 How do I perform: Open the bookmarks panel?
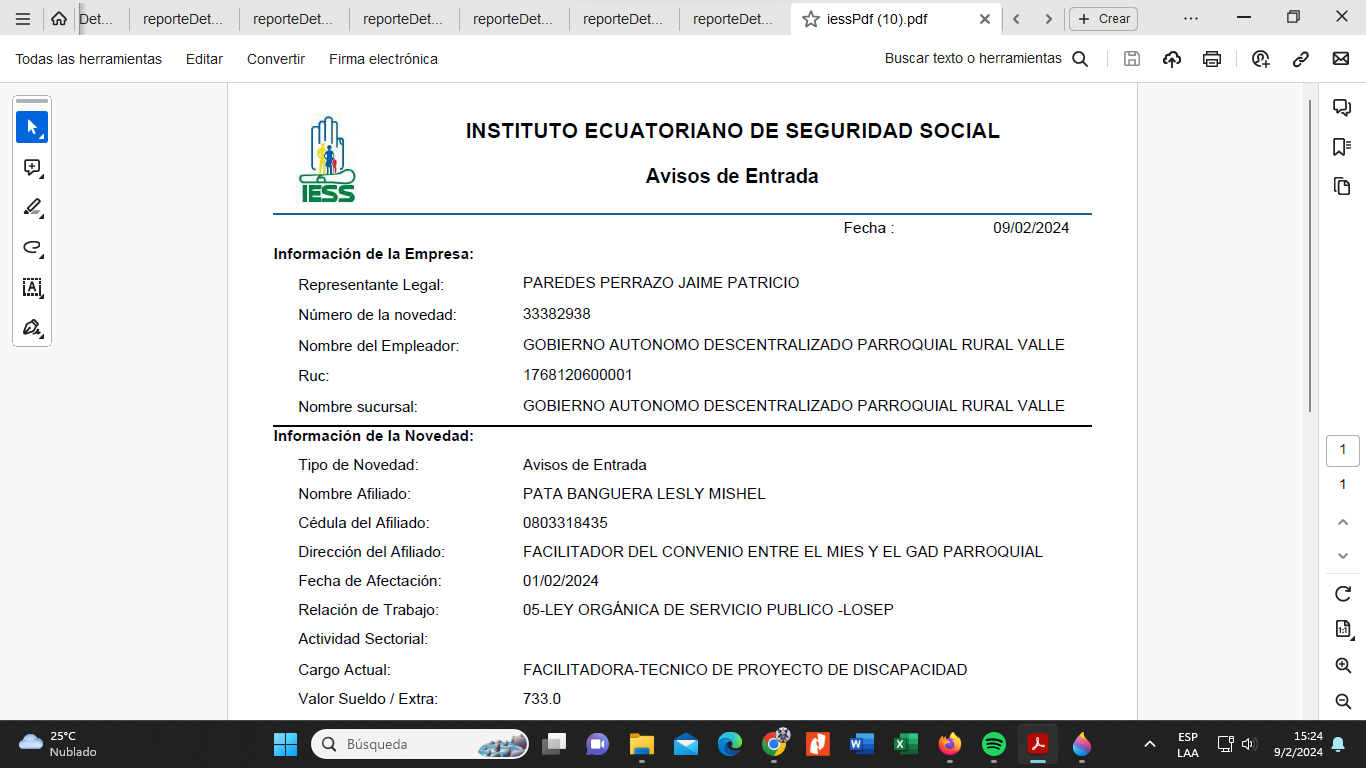pos(1342,147)
